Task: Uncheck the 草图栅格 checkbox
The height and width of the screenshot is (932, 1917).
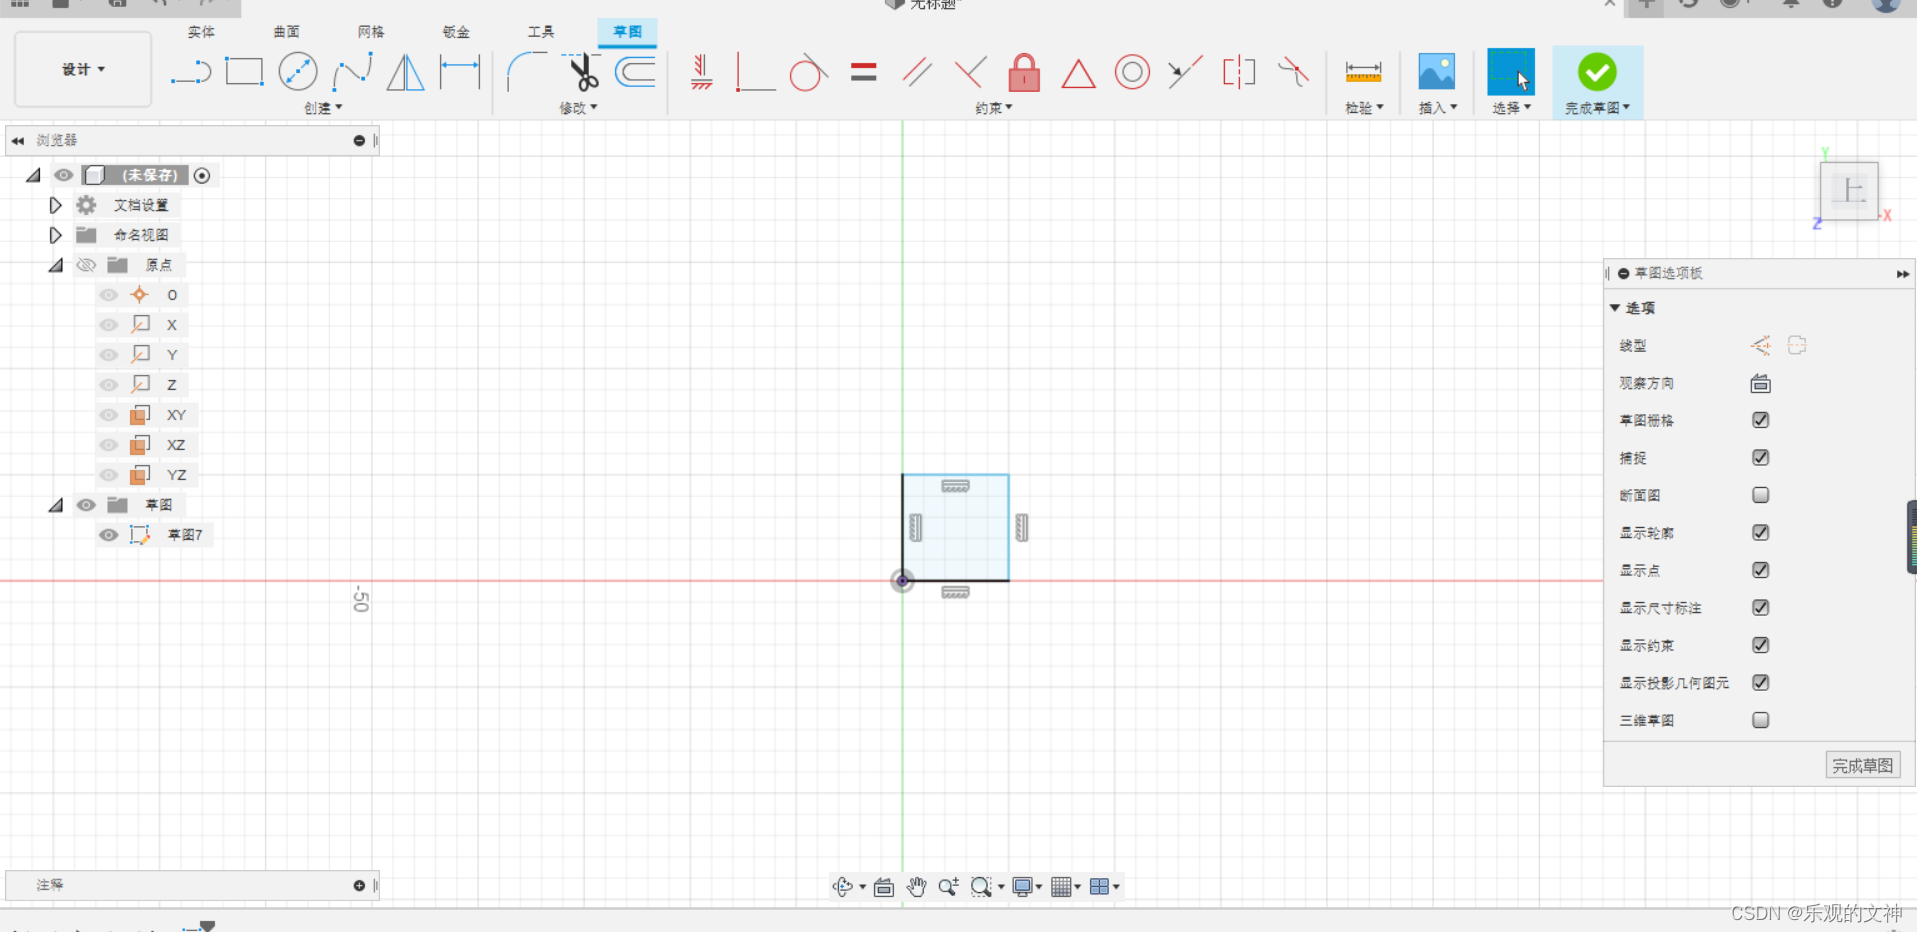Action: (1761, 420)
